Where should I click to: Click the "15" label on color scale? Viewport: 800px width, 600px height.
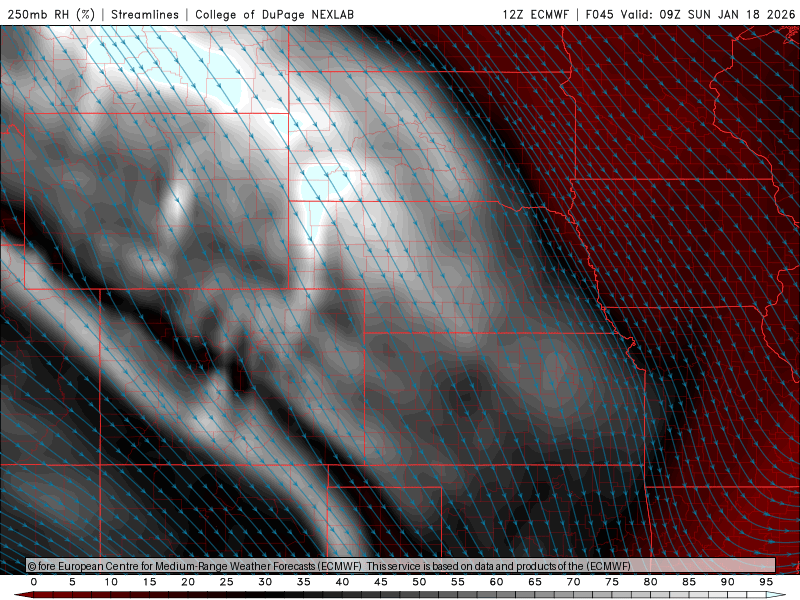pyautogui.click(x=149, y=582)
